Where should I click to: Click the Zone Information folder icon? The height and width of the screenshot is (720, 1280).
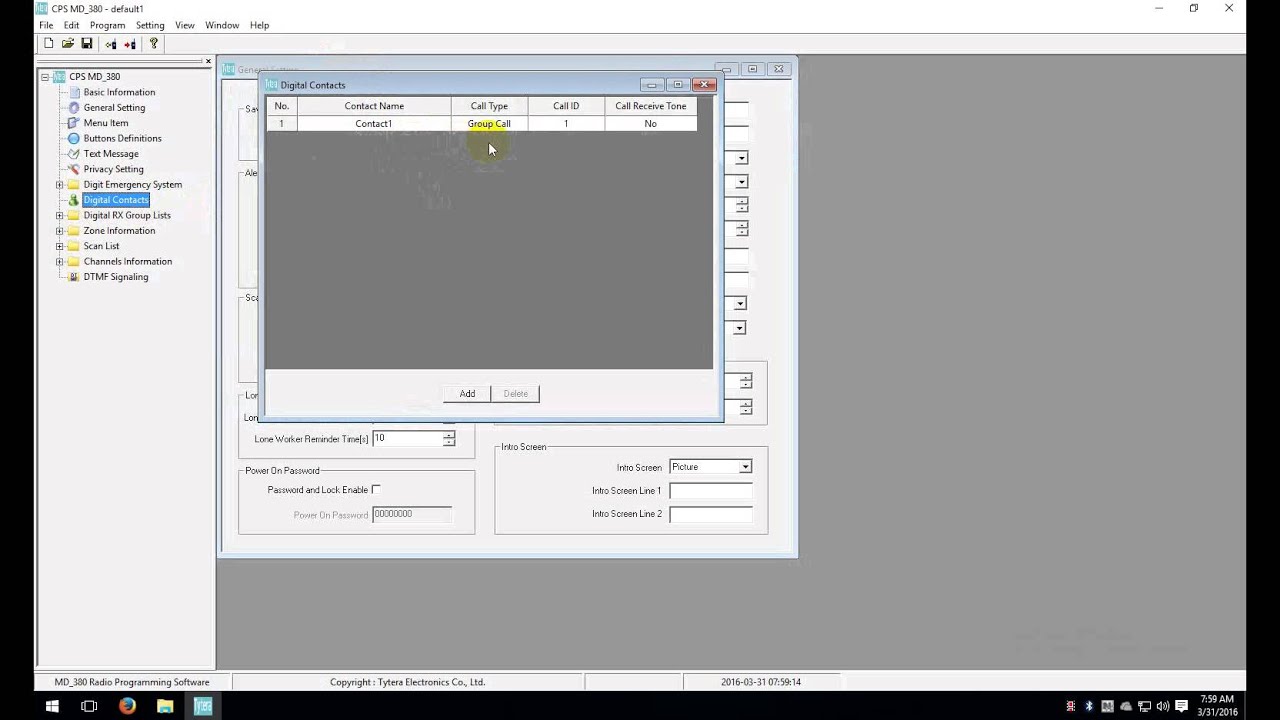74,231
